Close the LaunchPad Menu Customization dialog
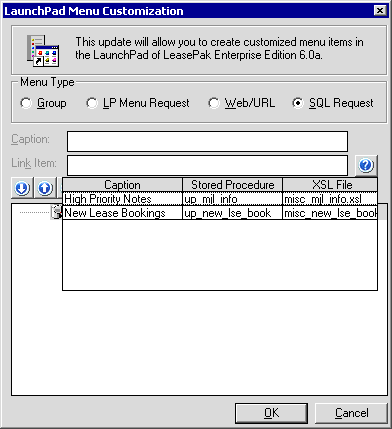This screenshot has width=392, height=429. coord(380,11)
